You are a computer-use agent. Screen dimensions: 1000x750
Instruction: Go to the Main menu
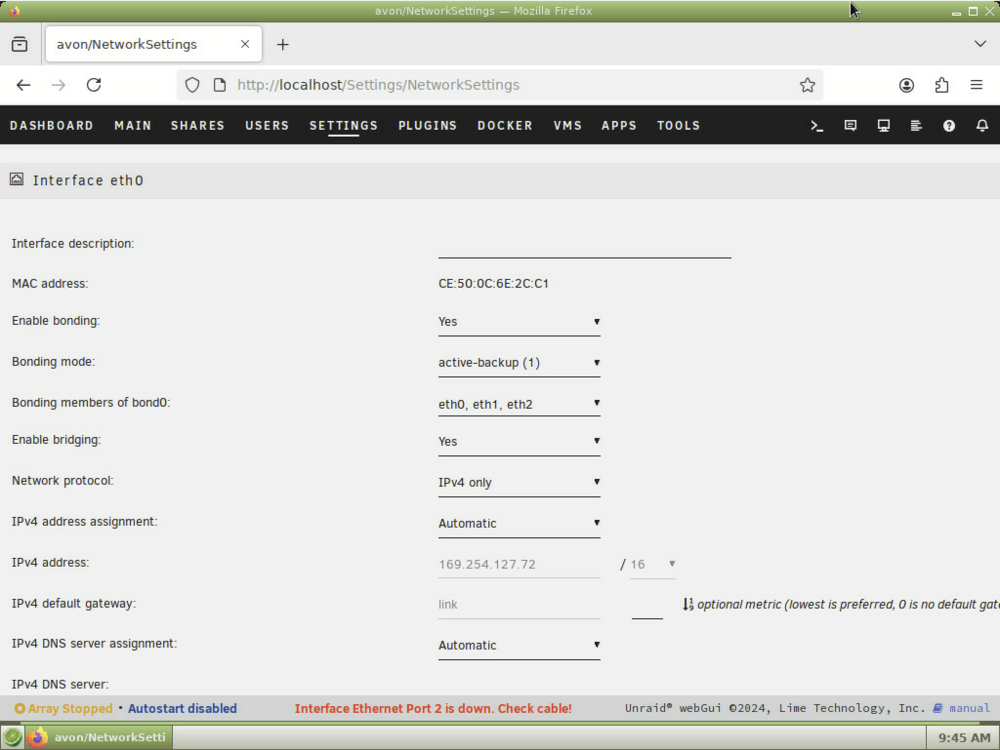pos(133,126)
